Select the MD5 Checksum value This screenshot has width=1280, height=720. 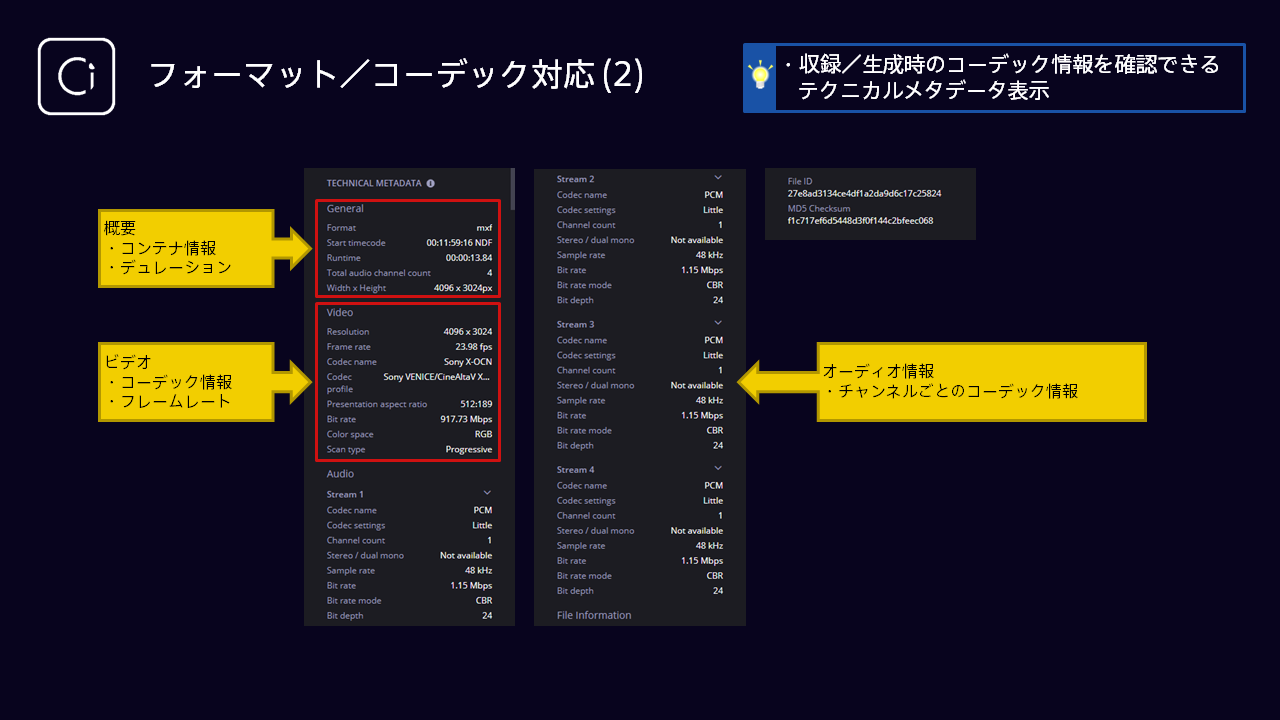860,221
